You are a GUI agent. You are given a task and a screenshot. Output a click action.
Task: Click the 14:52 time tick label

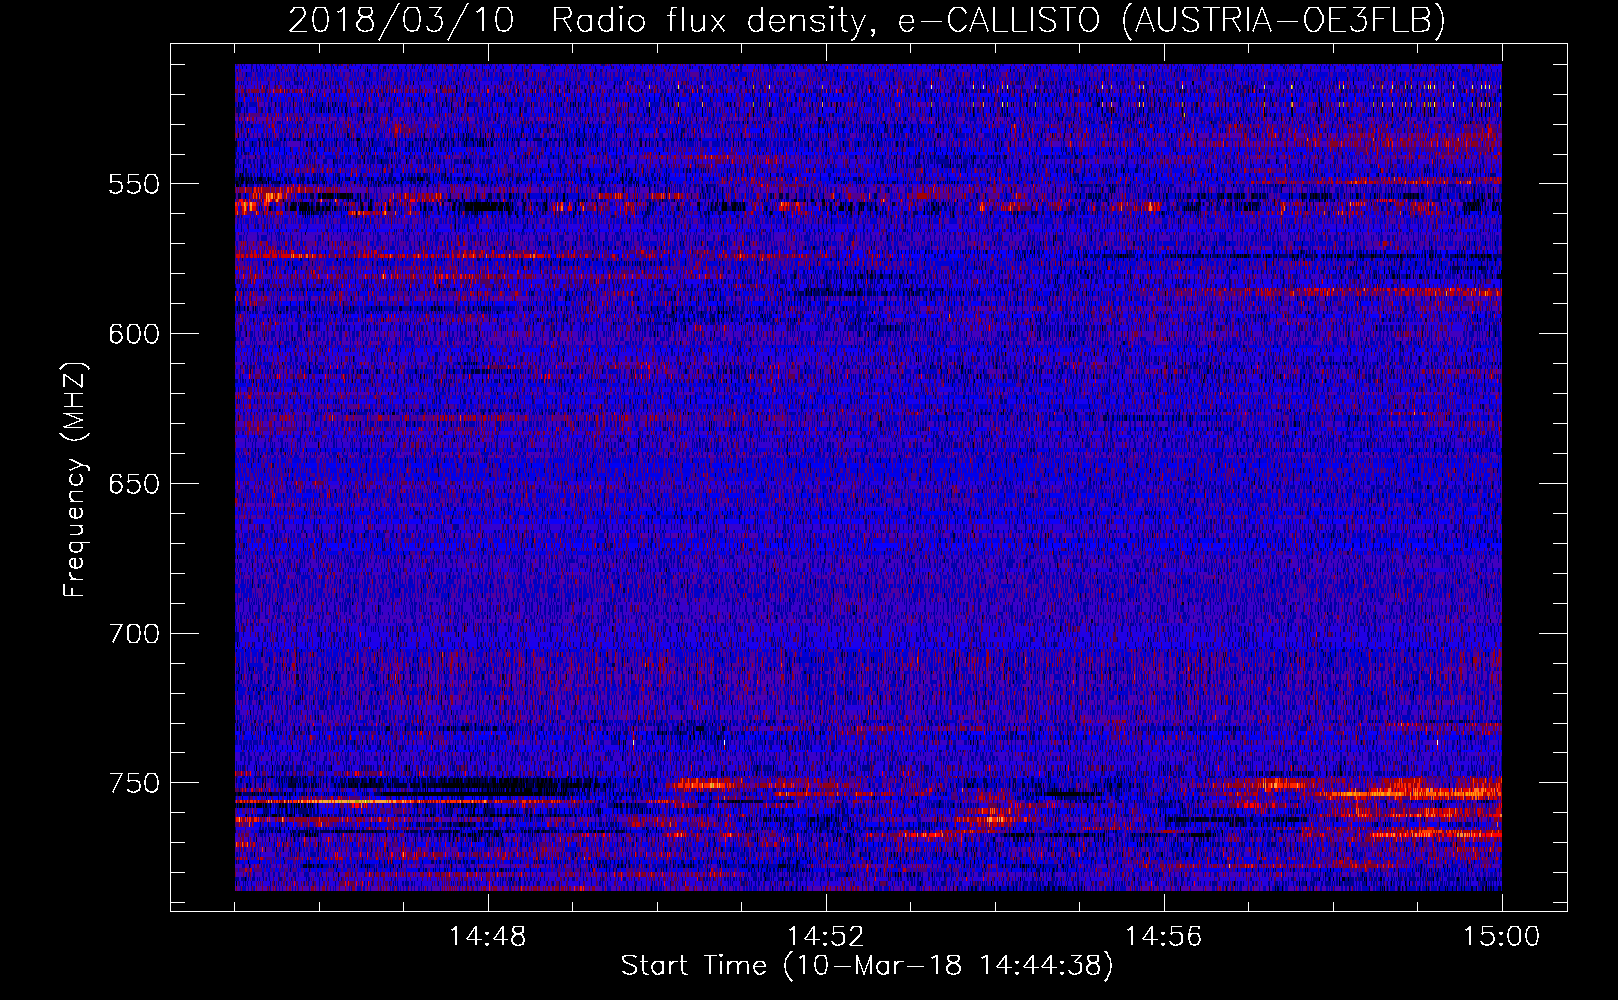826,937
